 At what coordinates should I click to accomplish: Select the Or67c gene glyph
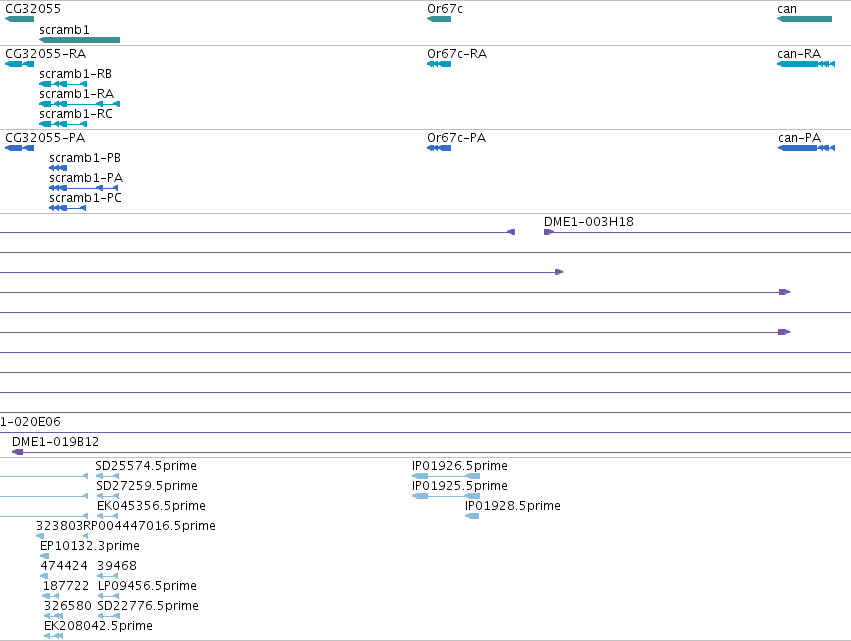(x=439, y=19)
